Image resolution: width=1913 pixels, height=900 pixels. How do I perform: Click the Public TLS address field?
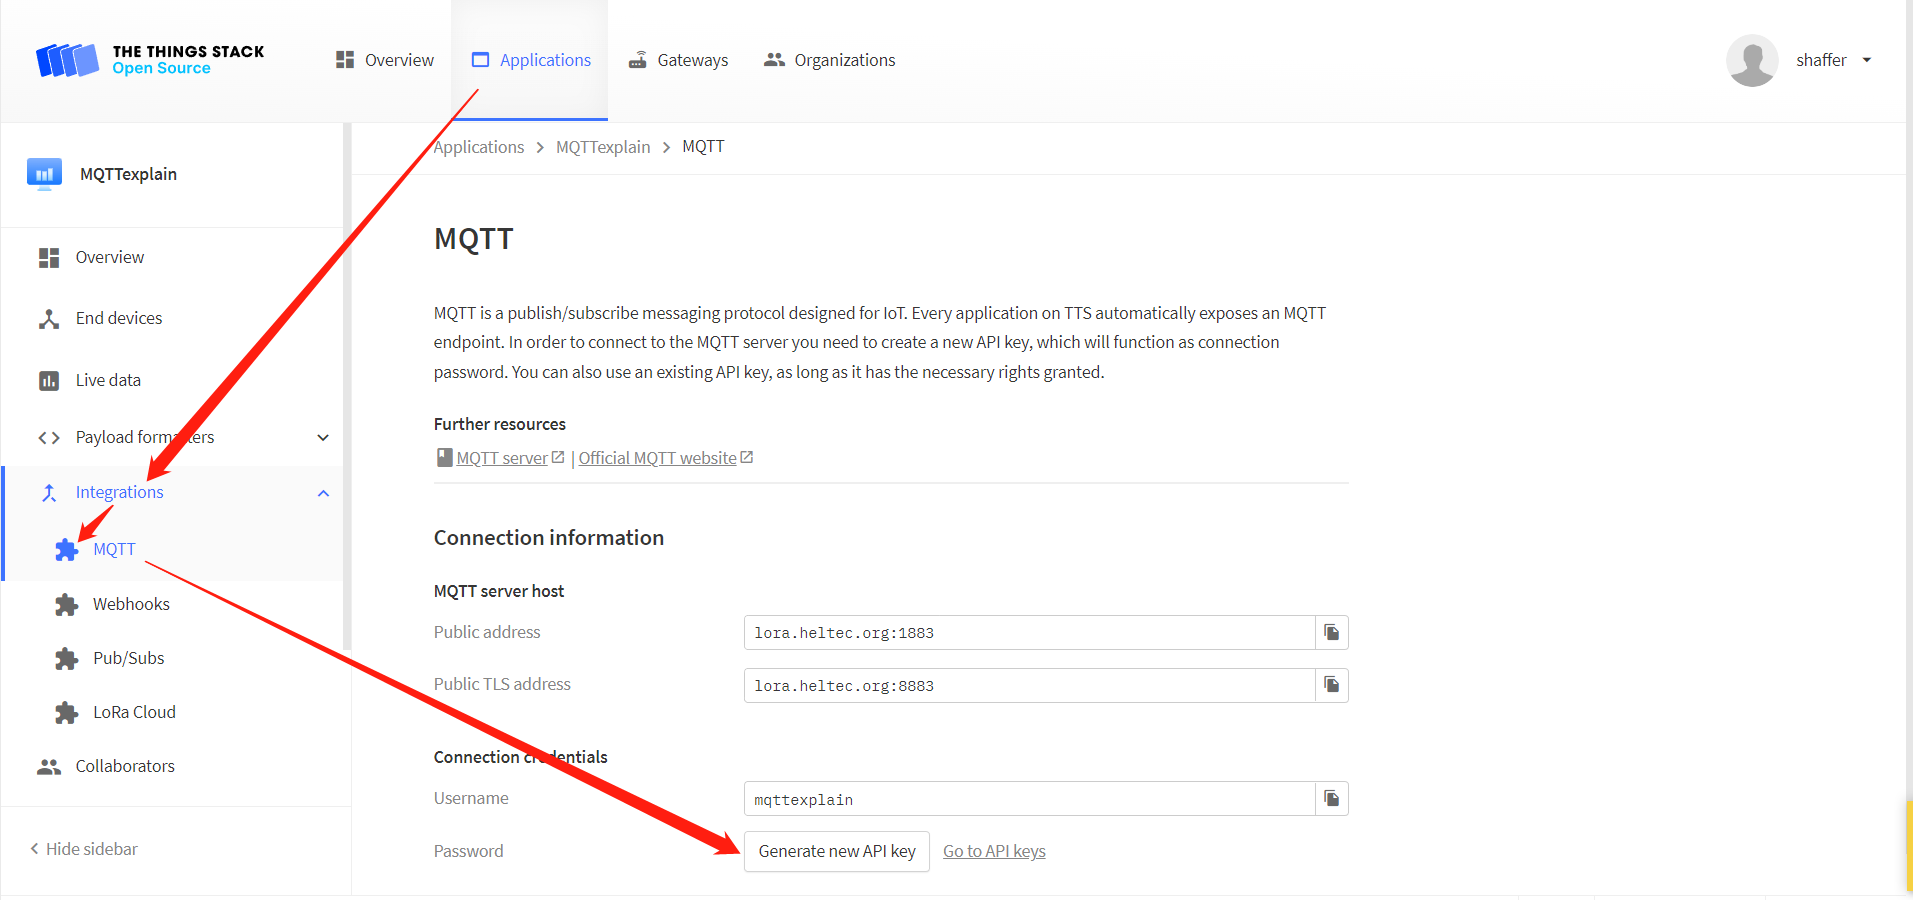1028,686
